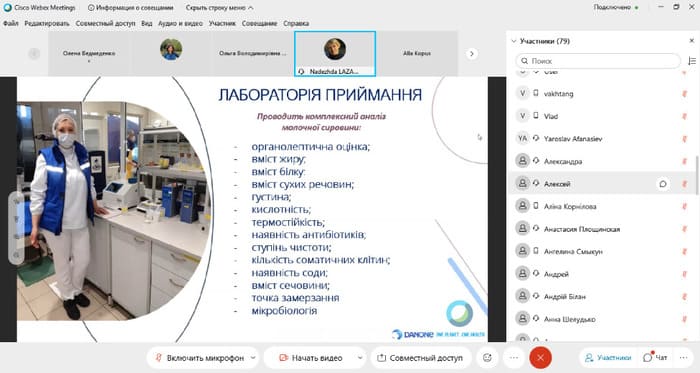Open the reactions emoji button
Image resolution: width=700 pixels, height=373 pixels.
point(487,357)
